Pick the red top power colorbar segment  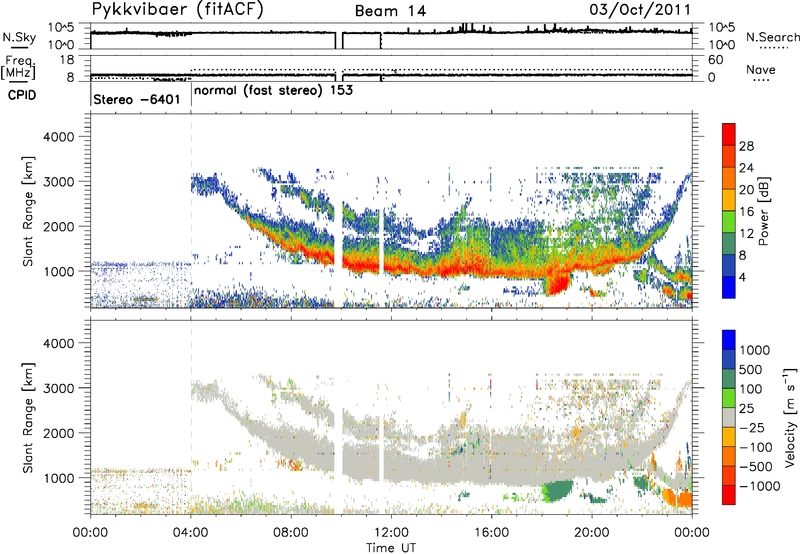tap(729, 134)
